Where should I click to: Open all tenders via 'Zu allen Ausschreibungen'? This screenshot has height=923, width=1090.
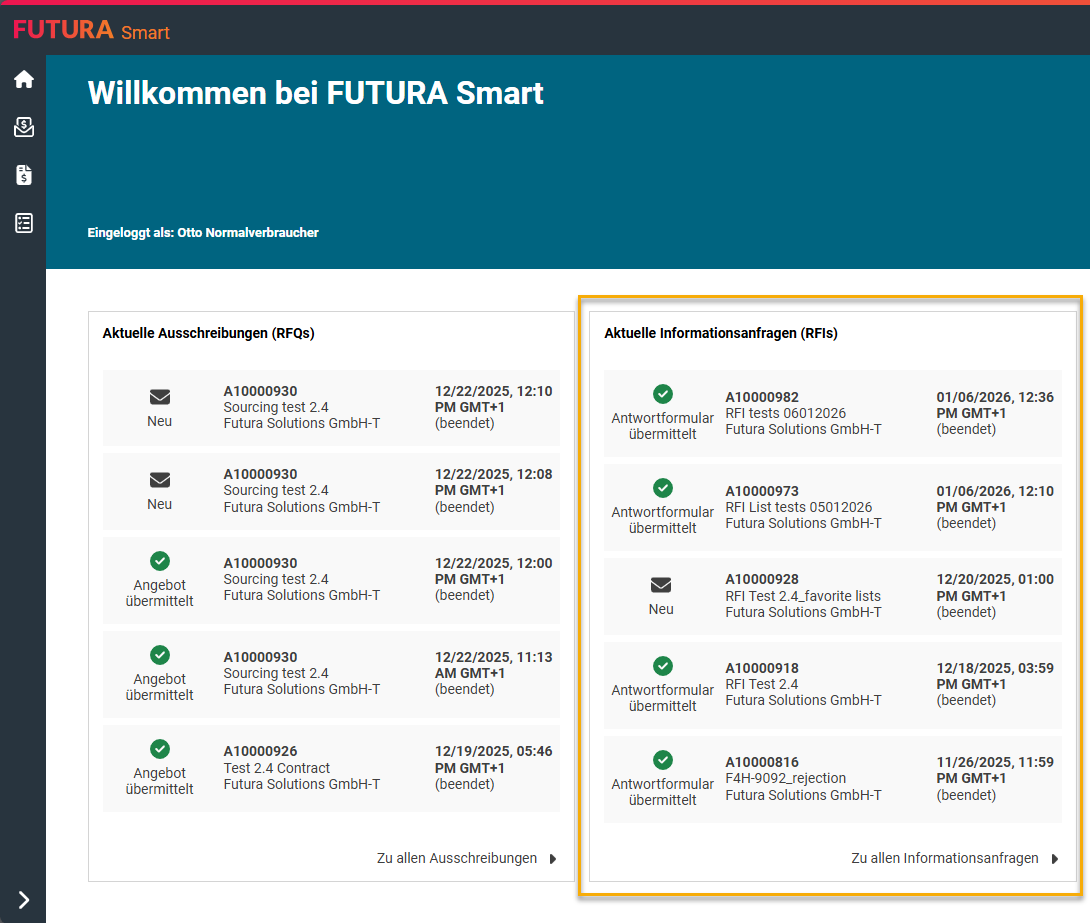[456, 858]
